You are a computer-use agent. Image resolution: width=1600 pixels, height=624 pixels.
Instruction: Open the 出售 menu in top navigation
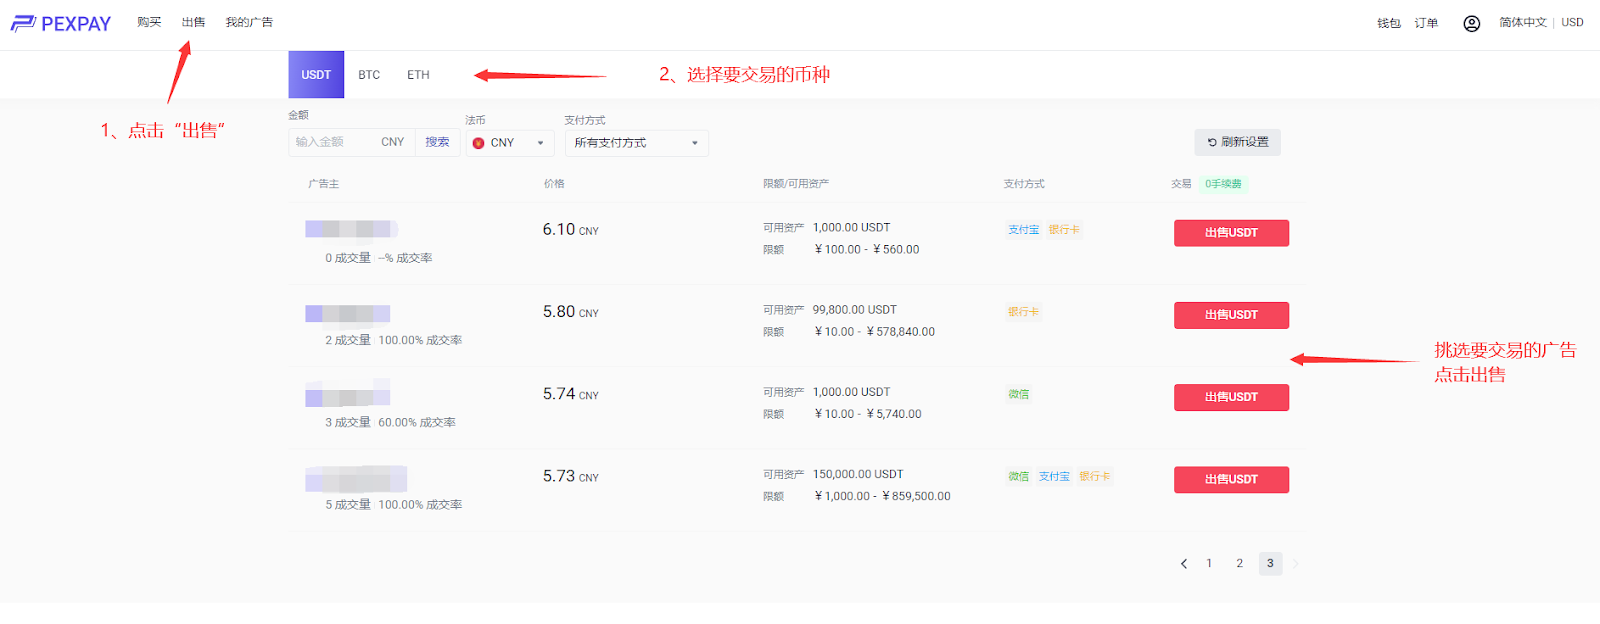tap(193, 22)
